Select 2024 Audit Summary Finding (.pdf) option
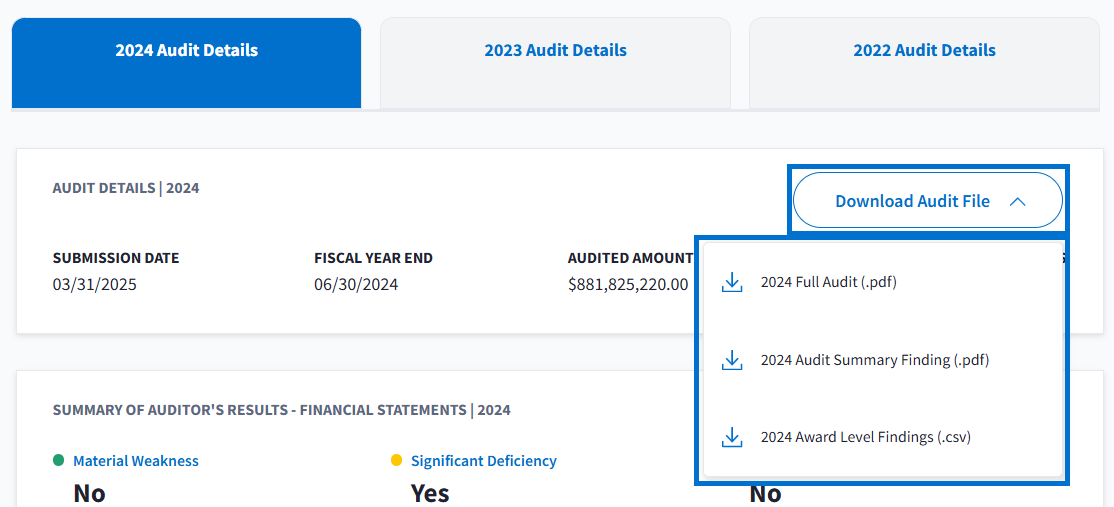This screenshot has width=1114, height=507. (x=874, y=360)
